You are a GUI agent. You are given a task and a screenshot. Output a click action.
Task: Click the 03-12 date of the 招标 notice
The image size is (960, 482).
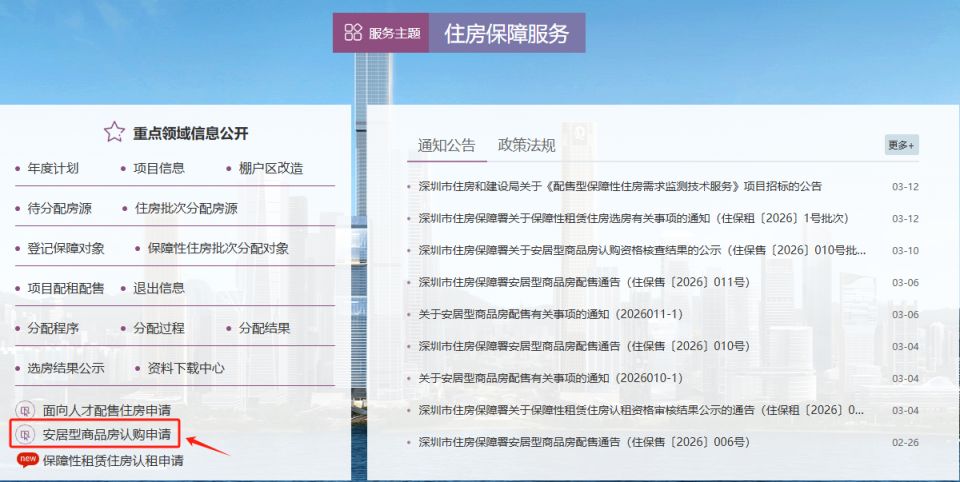(x=905, y=187)
